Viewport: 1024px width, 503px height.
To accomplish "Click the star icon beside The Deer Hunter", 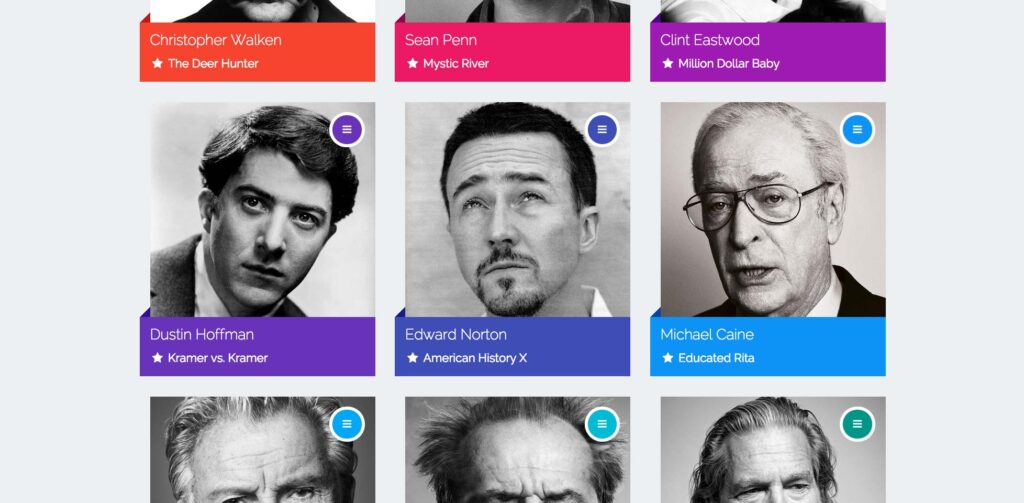I will [157, 63].
